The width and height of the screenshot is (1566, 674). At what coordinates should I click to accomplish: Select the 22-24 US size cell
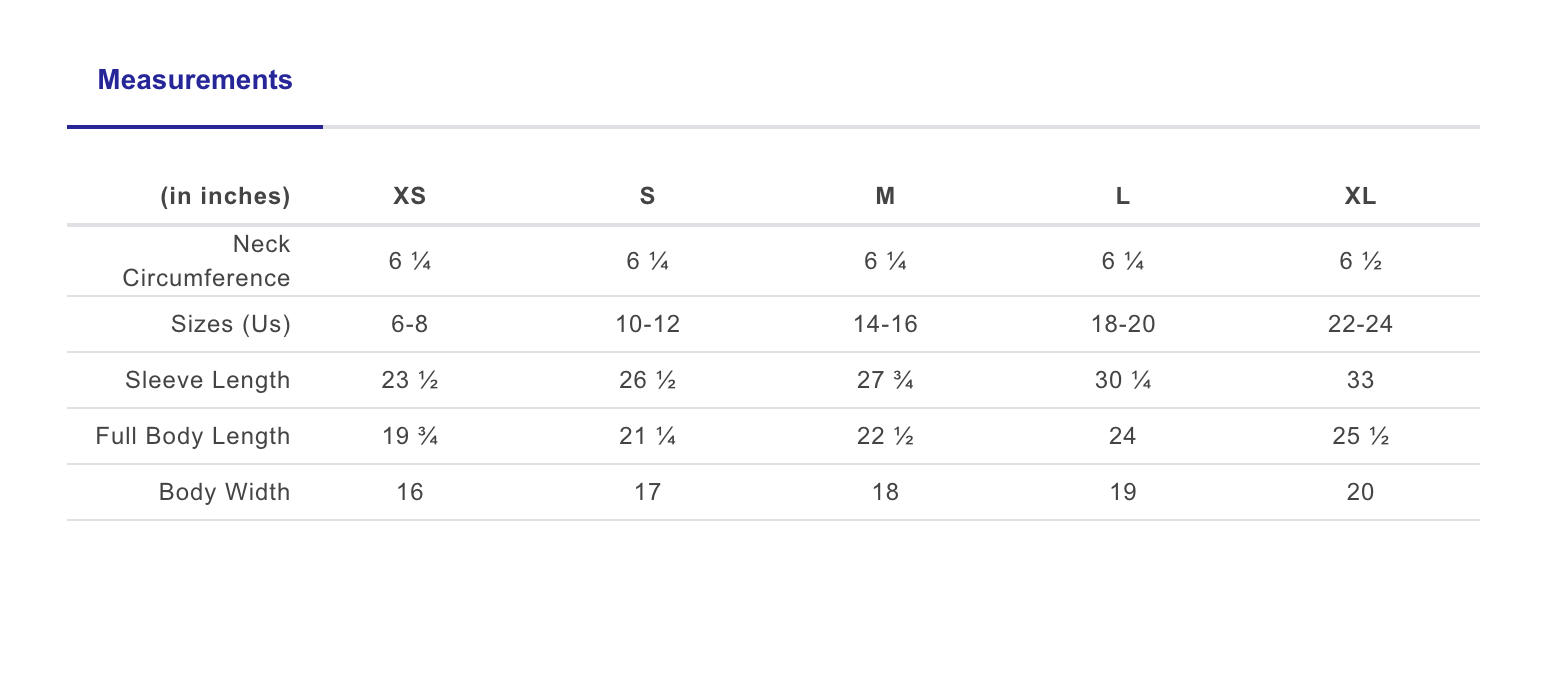pos(1360,324)
